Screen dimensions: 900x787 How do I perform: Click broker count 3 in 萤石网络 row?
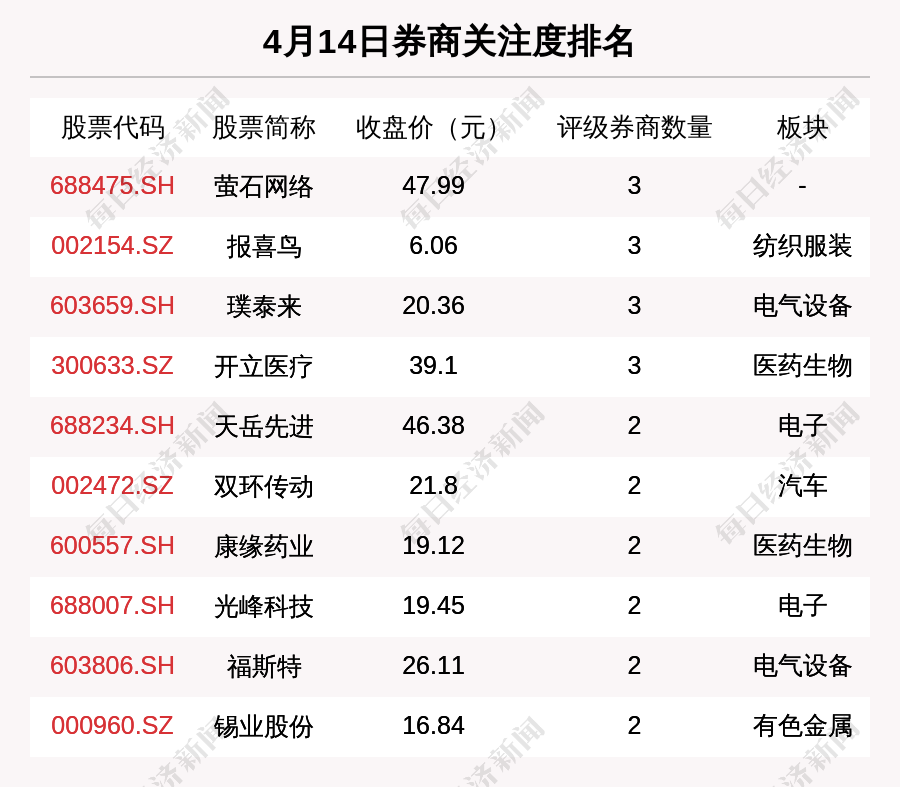tap(634, 186)
